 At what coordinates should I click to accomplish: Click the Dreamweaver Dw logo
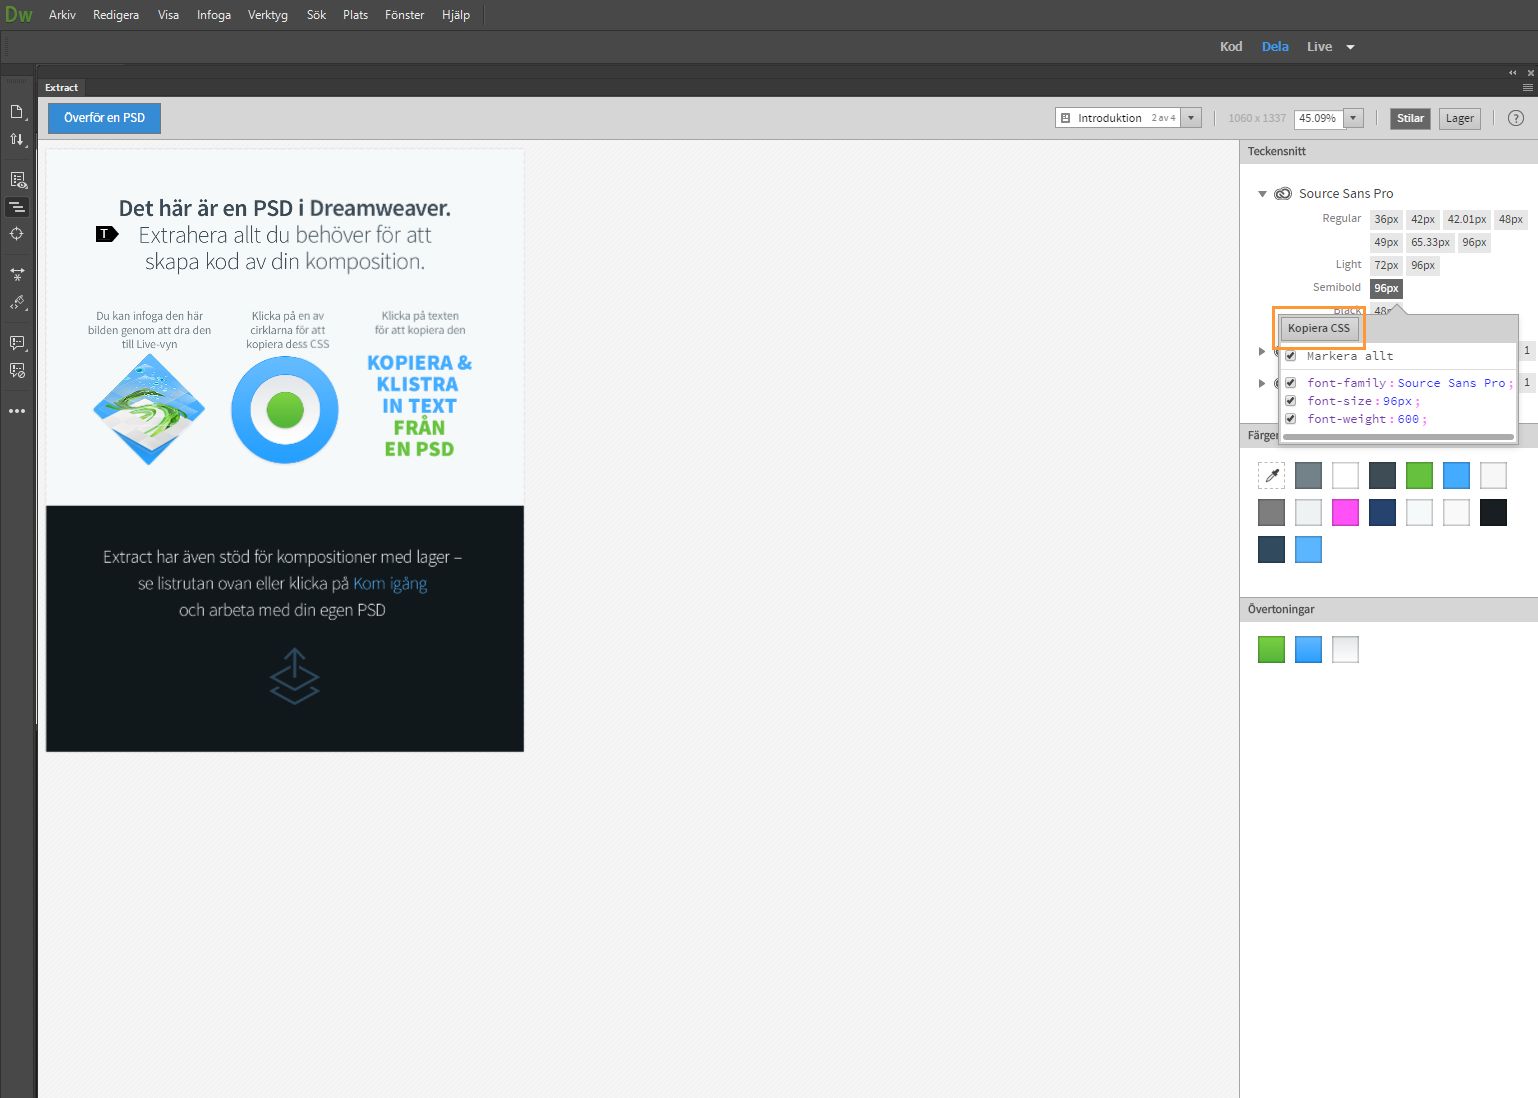pos(19,15)
